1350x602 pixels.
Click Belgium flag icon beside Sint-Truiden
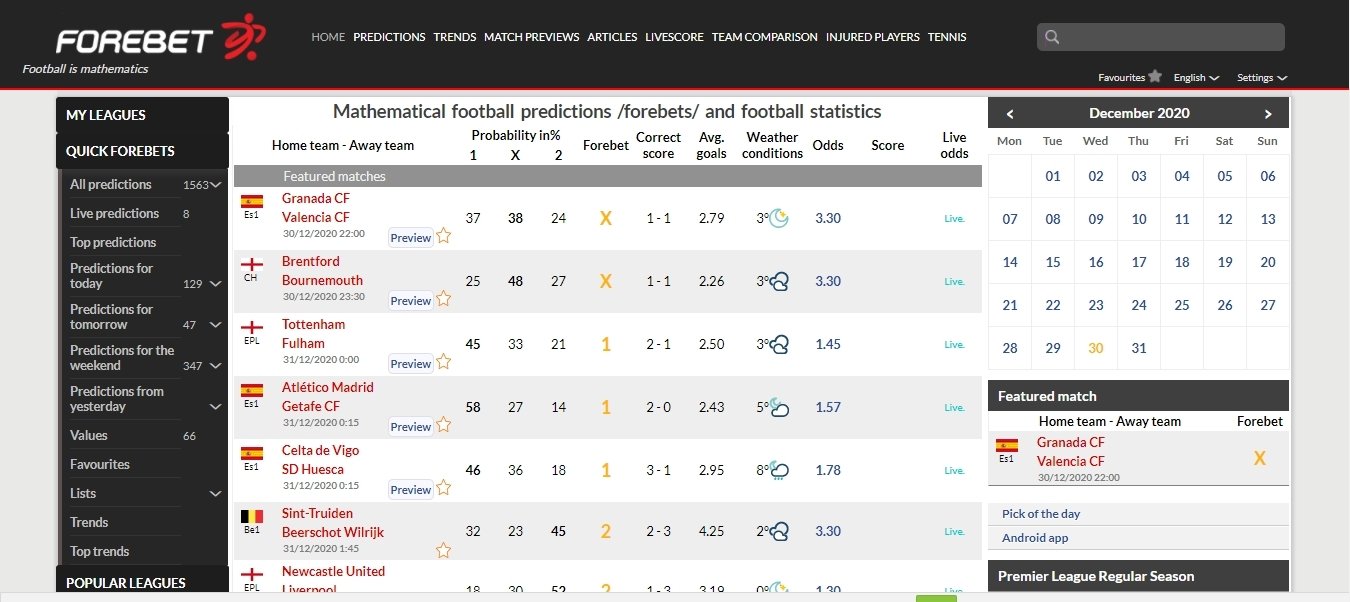252,516
